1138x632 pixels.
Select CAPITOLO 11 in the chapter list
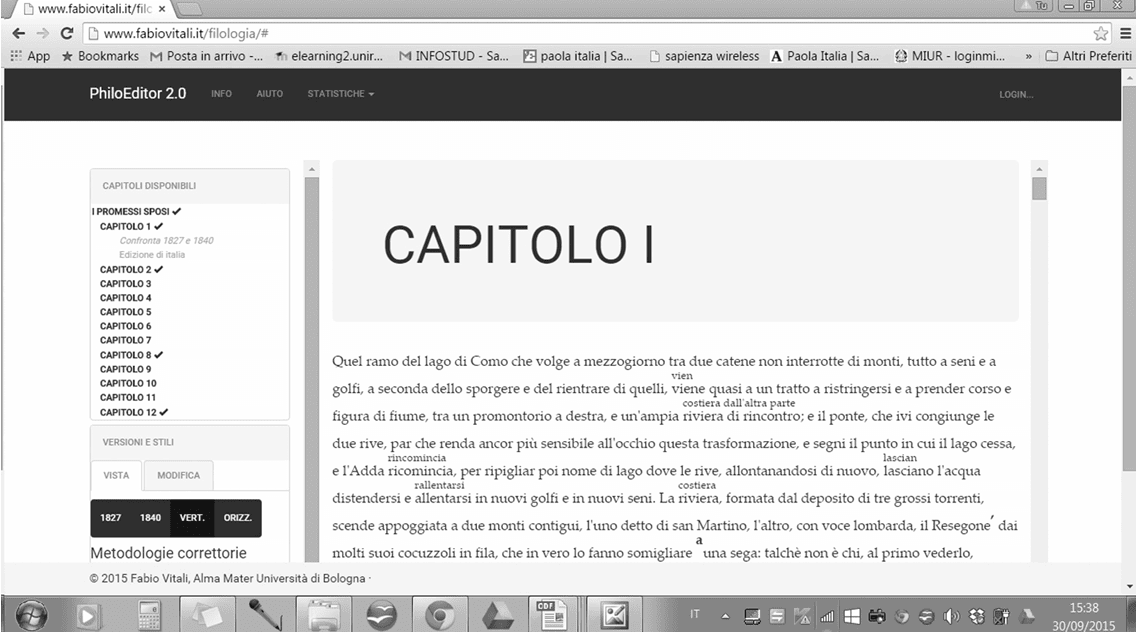click(128, 398)
